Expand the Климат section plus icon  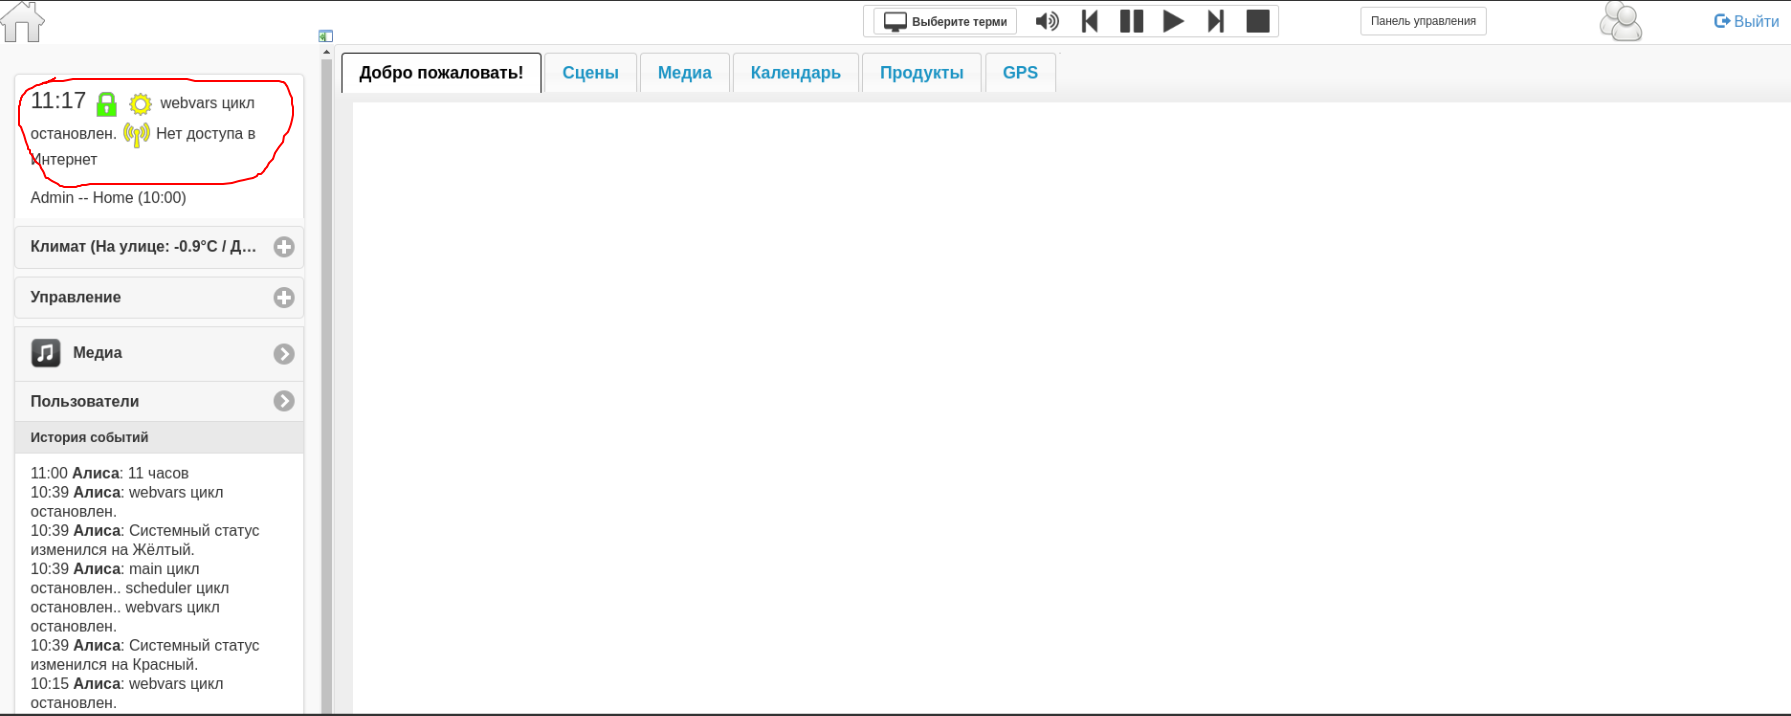[284, 247]
